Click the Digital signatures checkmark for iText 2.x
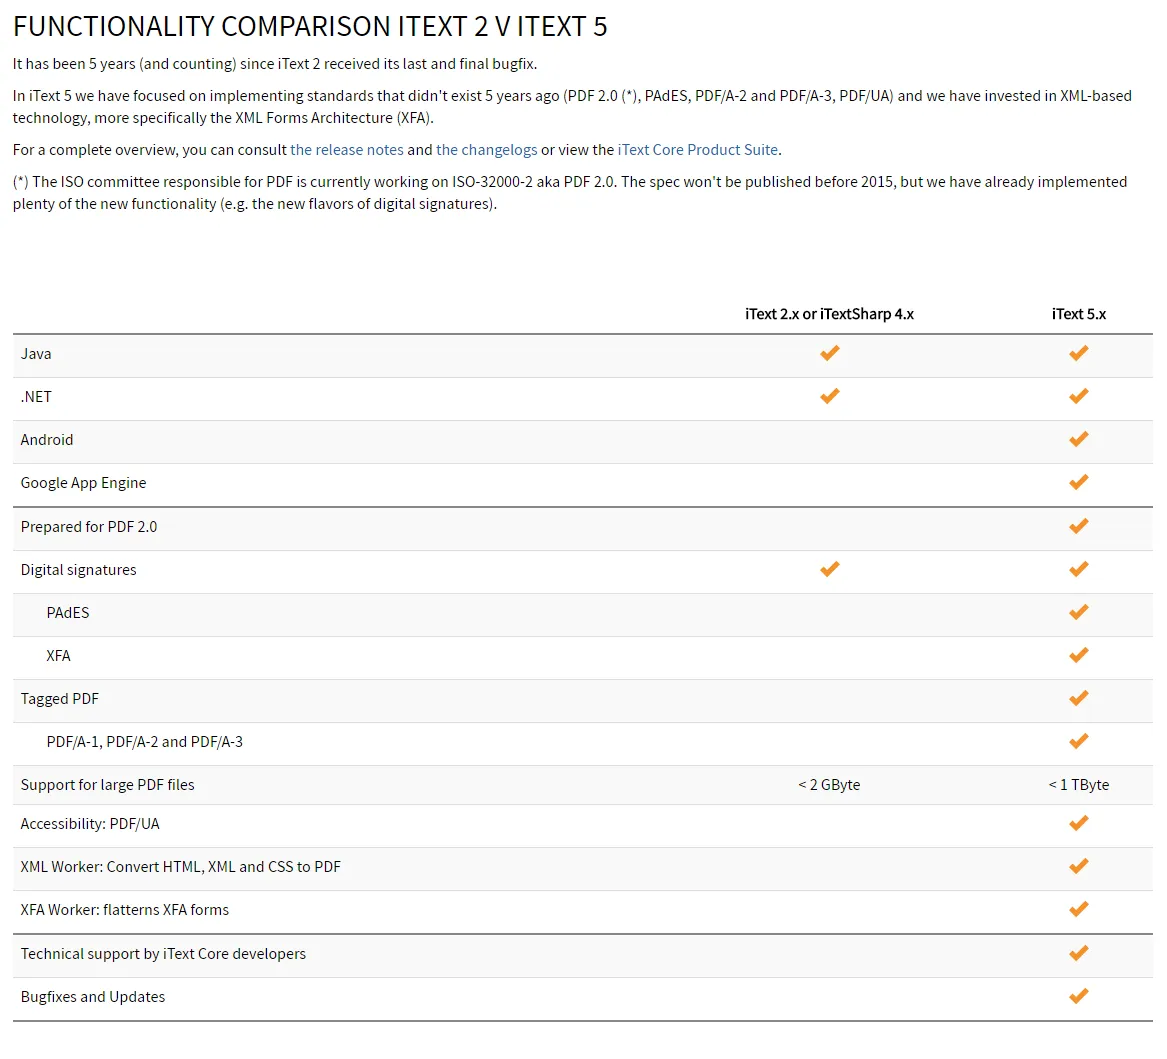This screenshot has height=1059, width=1167. (829, 569)
